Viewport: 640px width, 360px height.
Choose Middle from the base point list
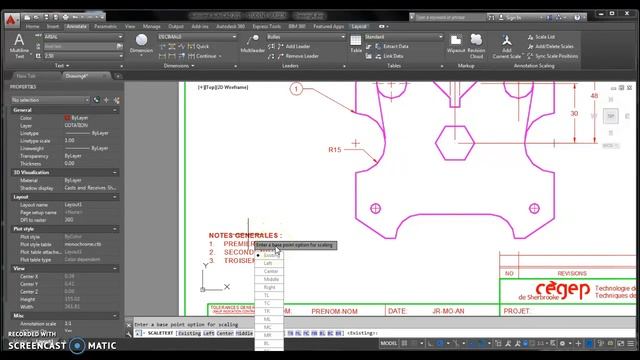click(269, 280)
